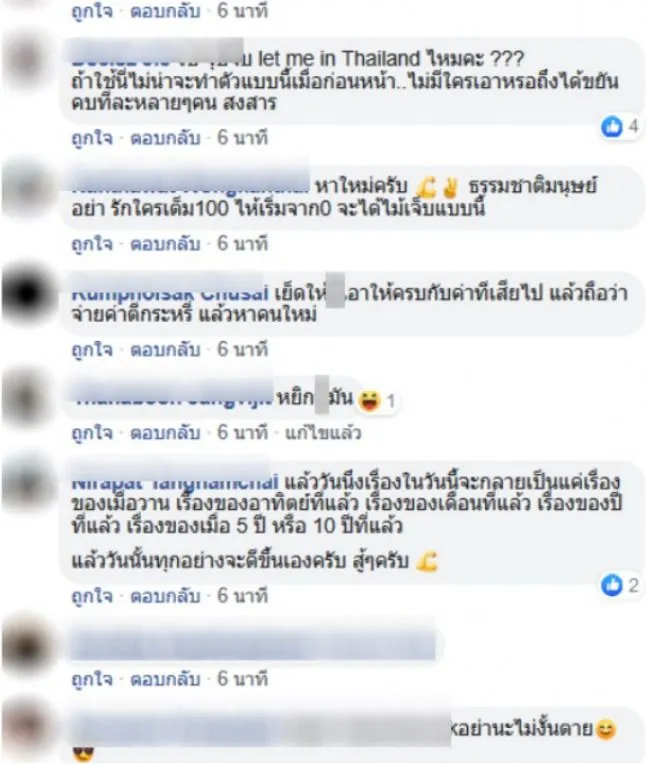Click ถูกใจ under the 'จ่ายค่าตีกระหรี่' comment
This screenshot has height=765, width=646.
tap(92, 349)
